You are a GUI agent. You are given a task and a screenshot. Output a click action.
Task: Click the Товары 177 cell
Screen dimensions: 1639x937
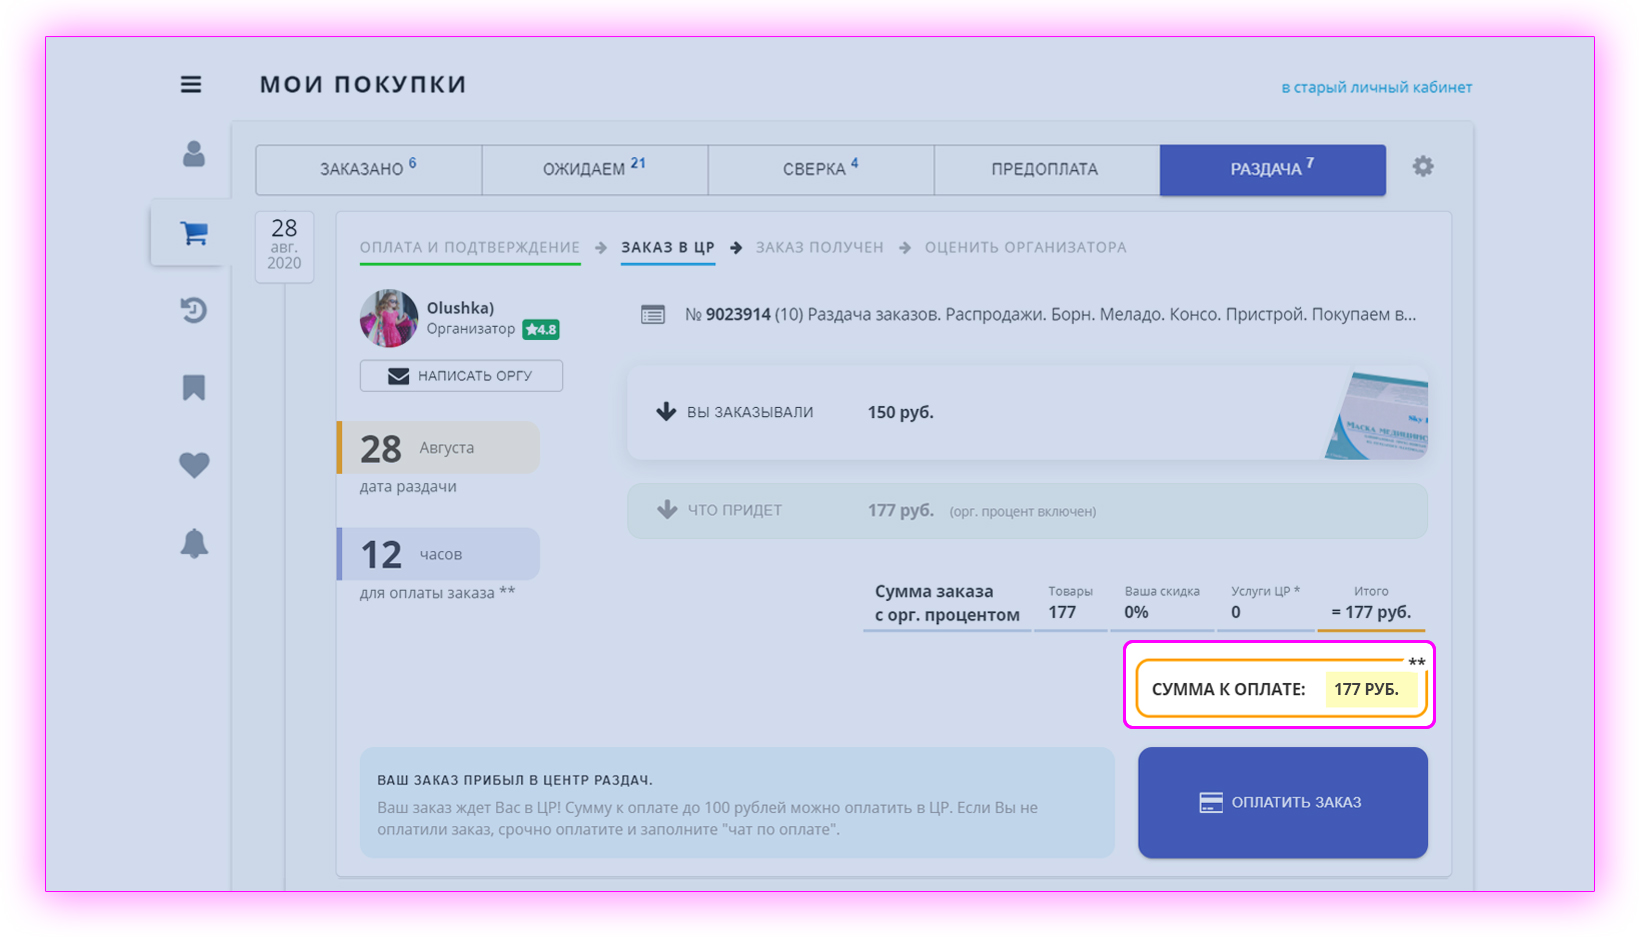coord(1070,604)
